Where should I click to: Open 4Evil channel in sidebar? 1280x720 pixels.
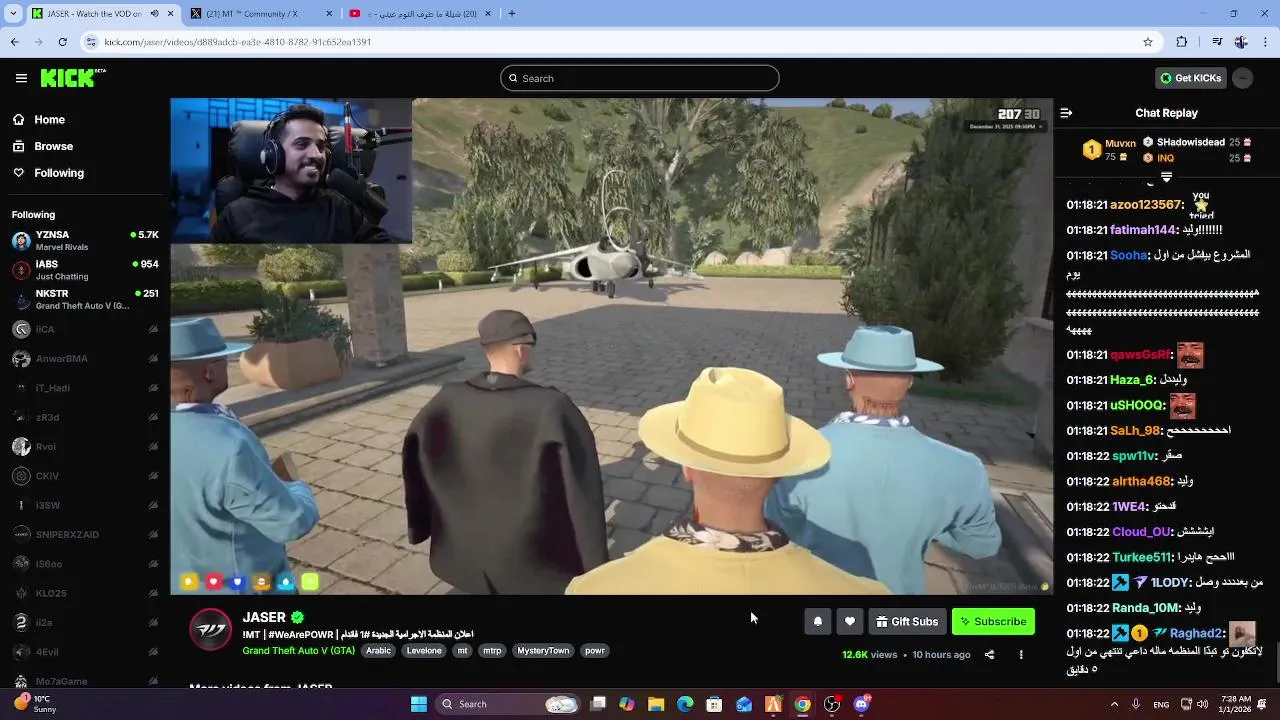[x=85, y=652]
